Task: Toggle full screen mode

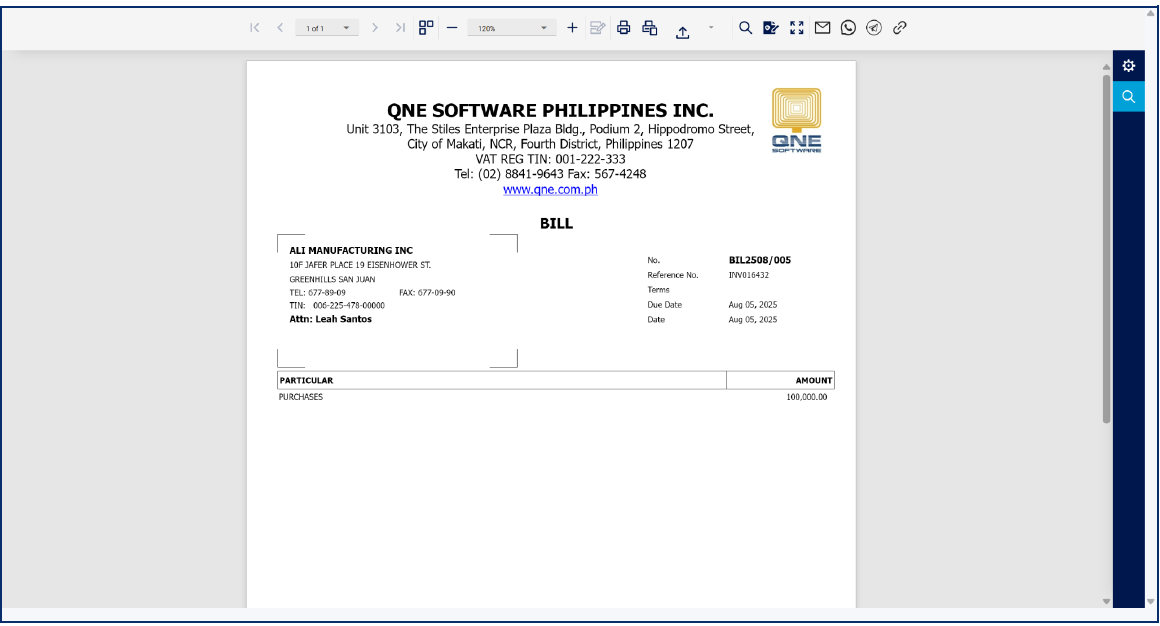Action: pyautogui.click(x=797, y=27)
